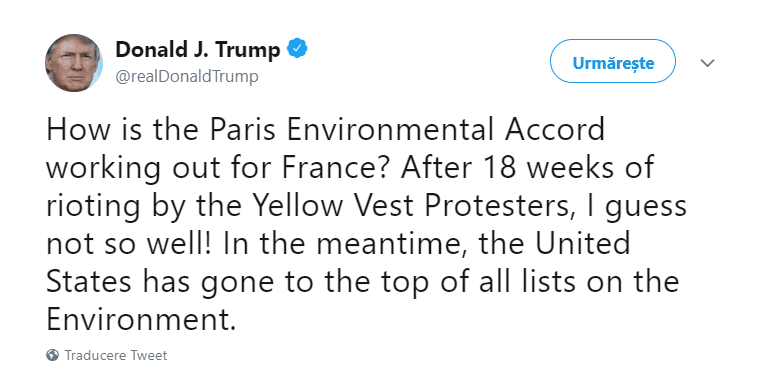Click the line about Yellow Vest Protesters
763x381 pixels.
click(x=366, y=208)
